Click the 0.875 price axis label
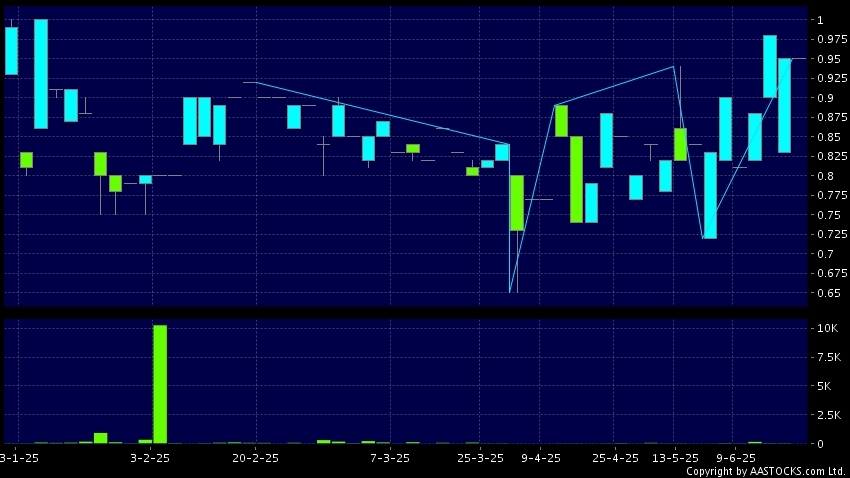Screen dimensions: 850x478 [x=833, y=118]
